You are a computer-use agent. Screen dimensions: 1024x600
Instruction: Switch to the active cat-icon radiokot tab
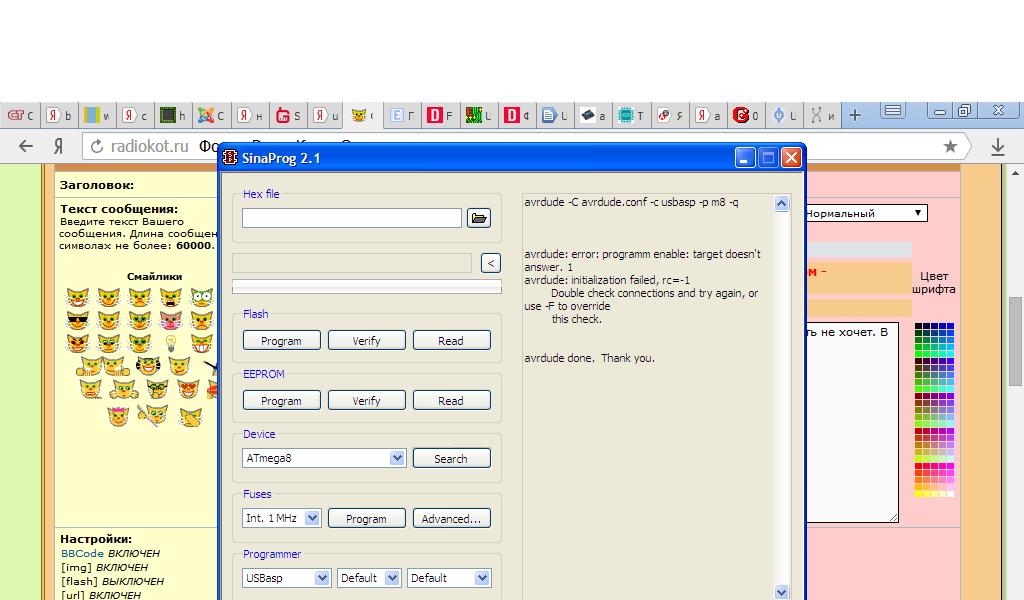coord(362,115)
